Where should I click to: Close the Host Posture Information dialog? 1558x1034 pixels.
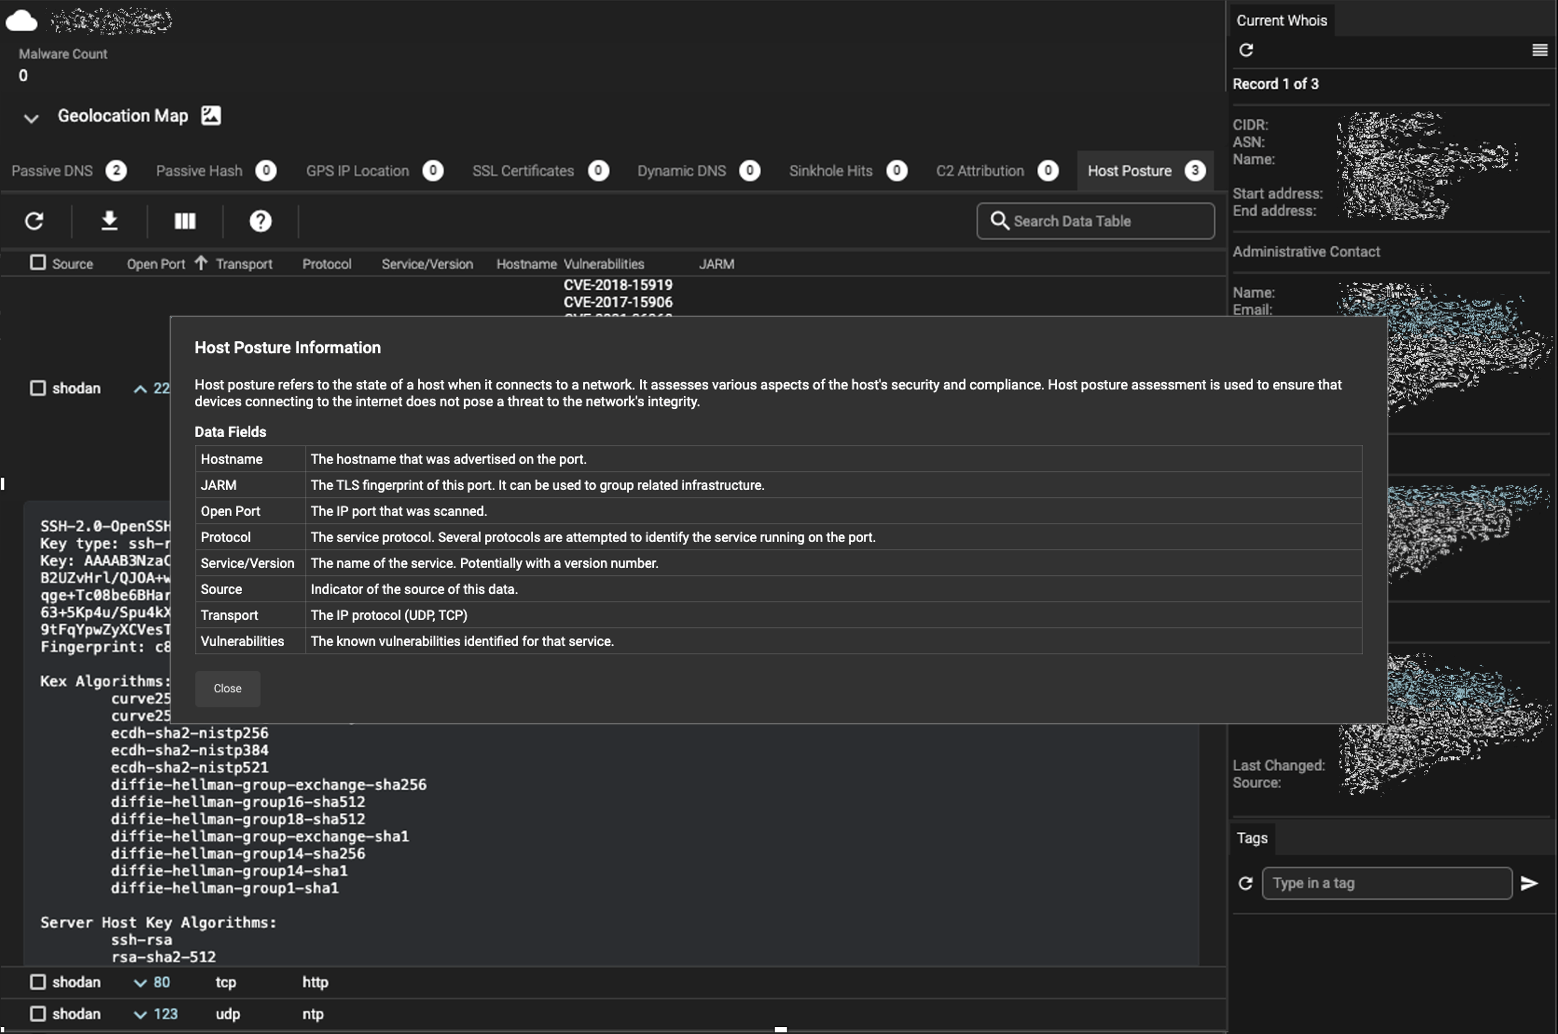coord(227,688)
